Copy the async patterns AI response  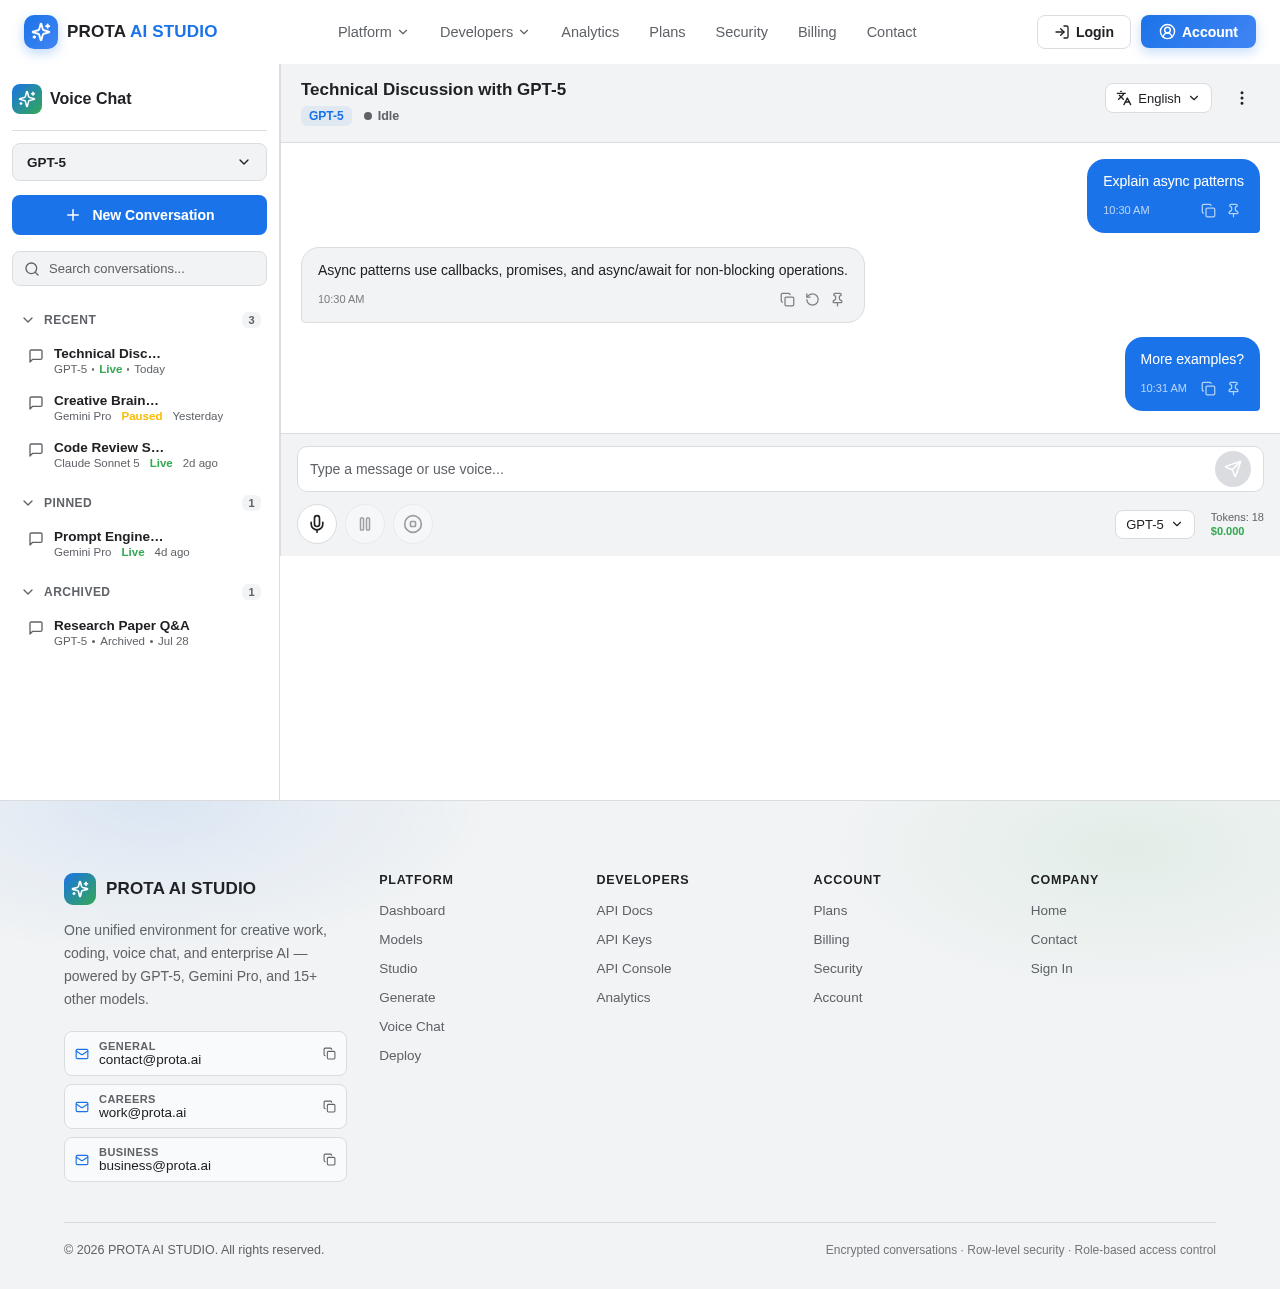787,300
